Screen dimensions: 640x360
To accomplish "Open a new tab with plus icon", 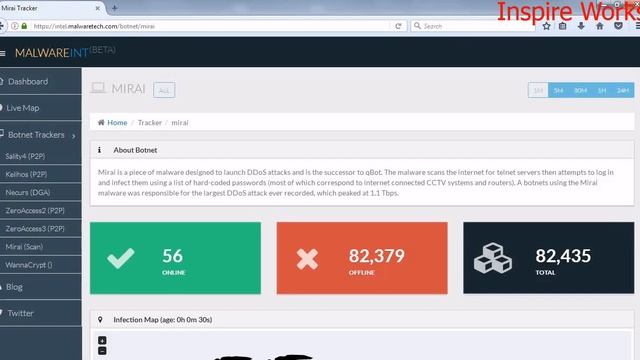I will [115, 8].
